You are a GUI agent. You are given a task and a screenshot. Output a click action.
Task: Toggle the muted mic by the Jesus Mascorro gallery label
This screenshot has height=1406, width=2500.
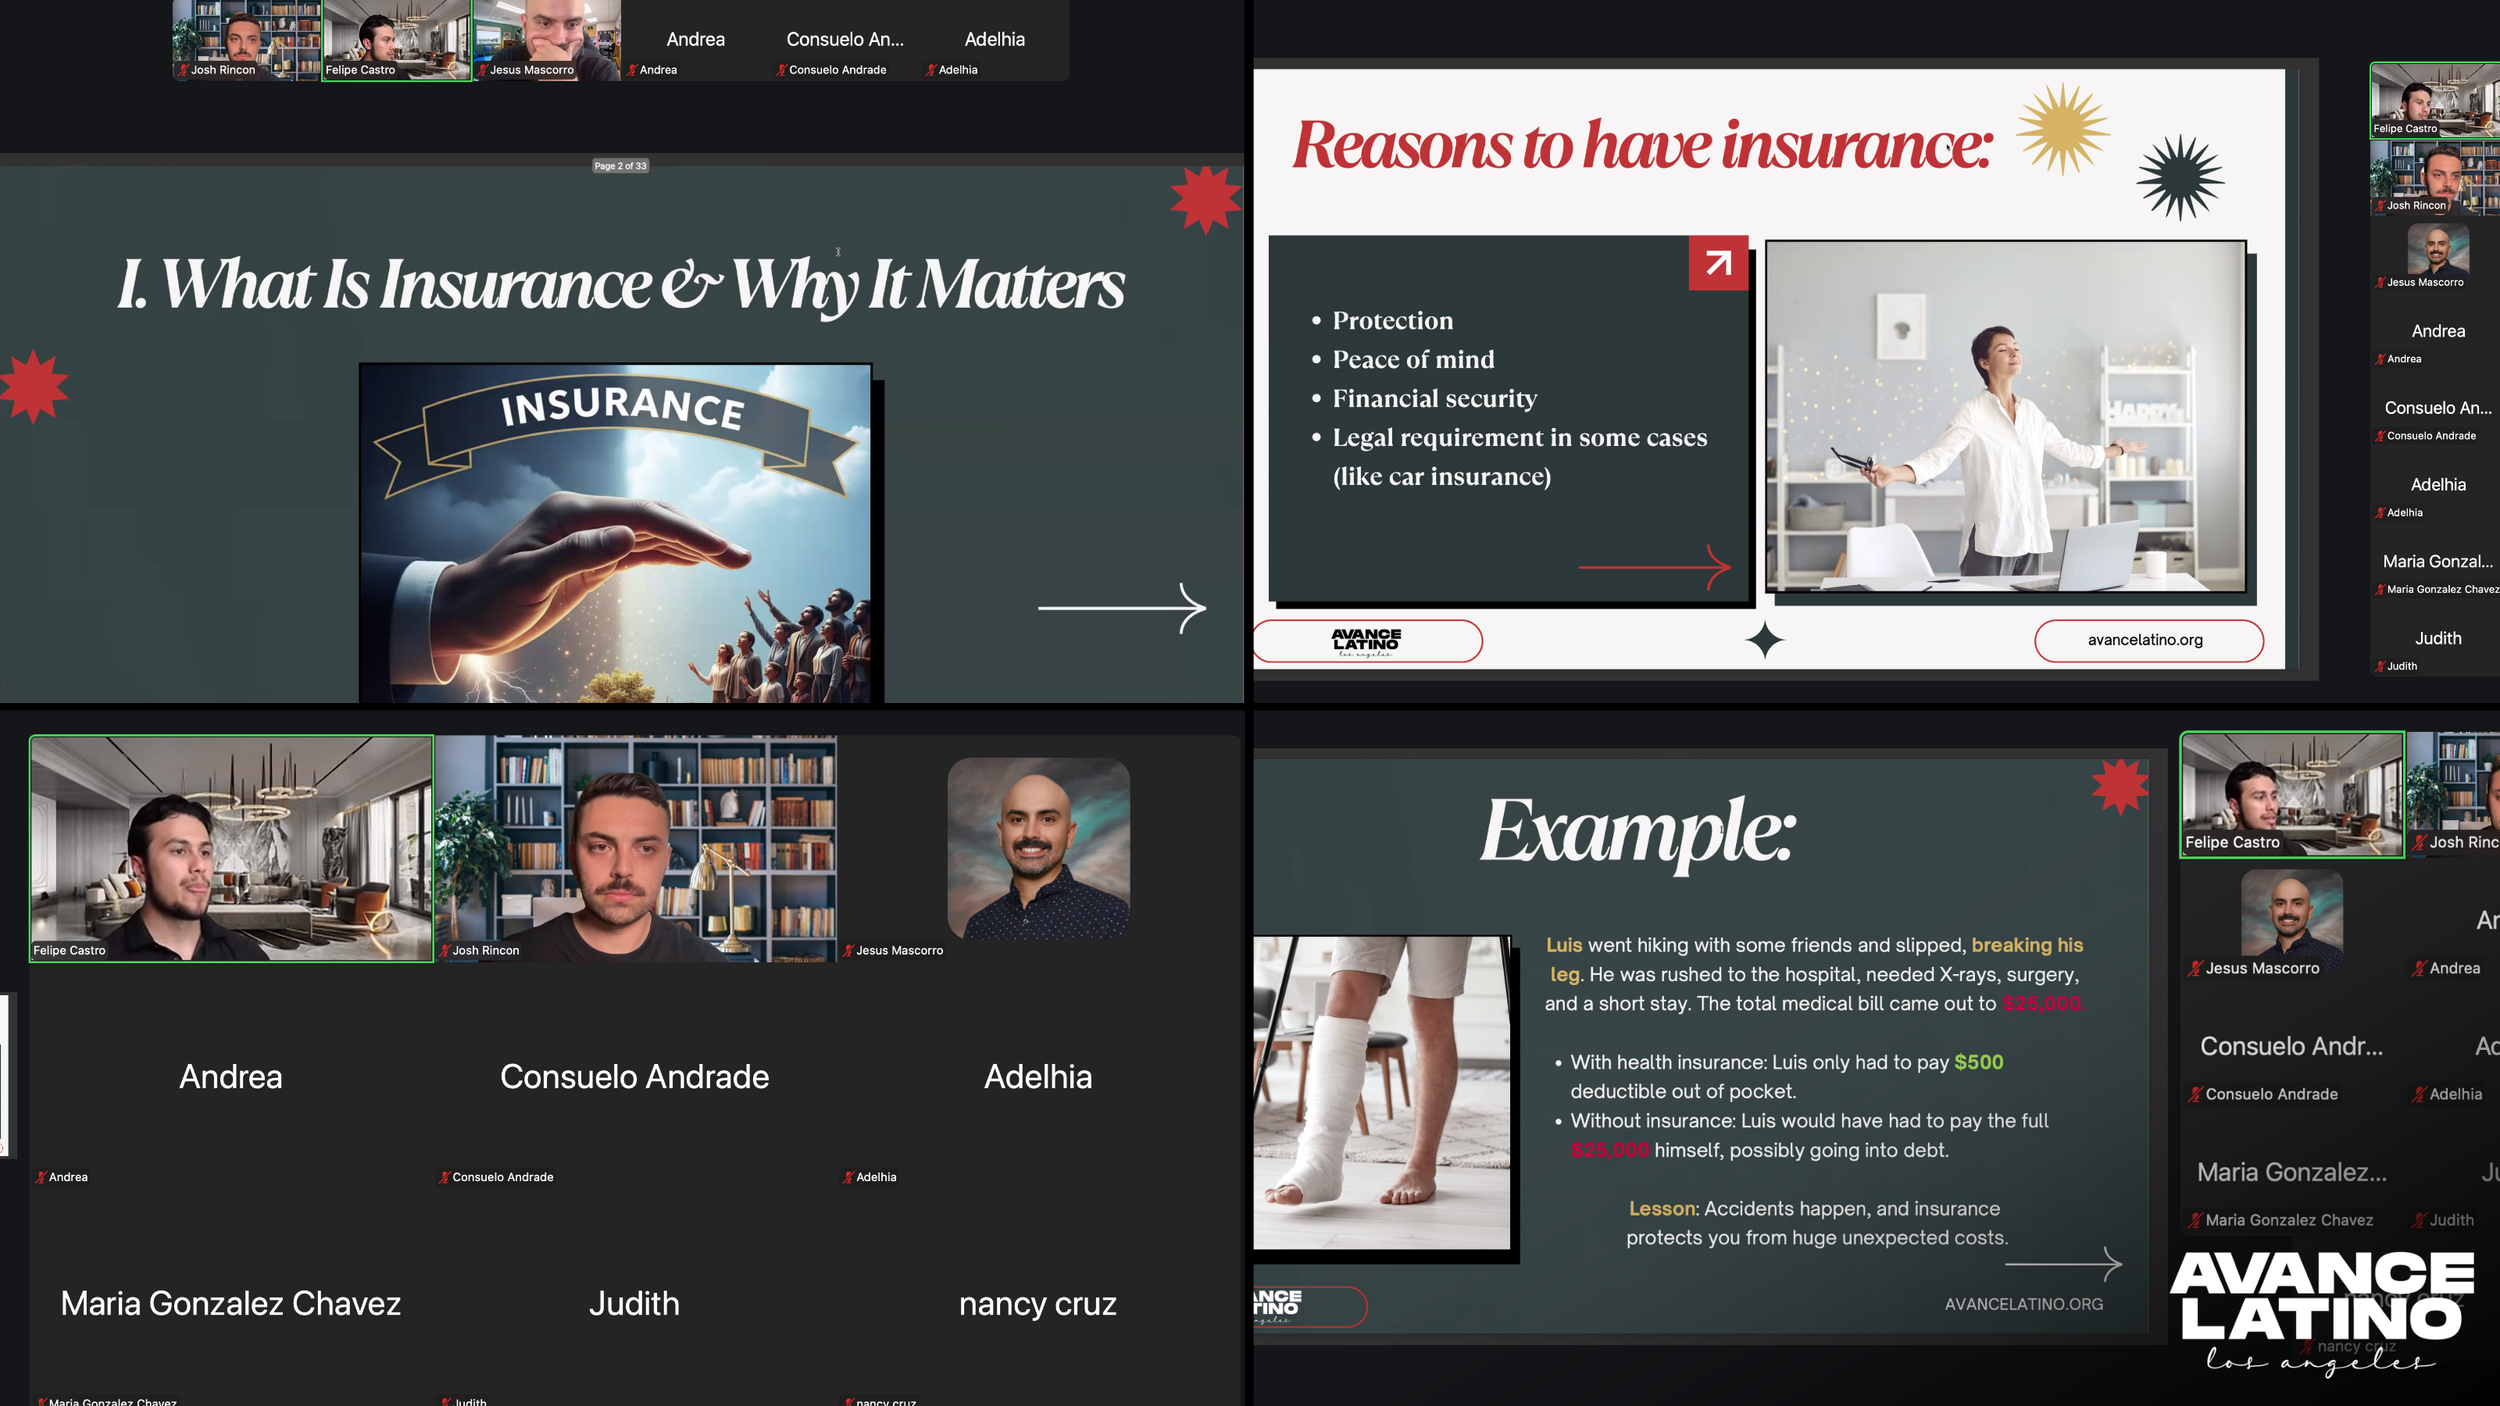point(848,951)
